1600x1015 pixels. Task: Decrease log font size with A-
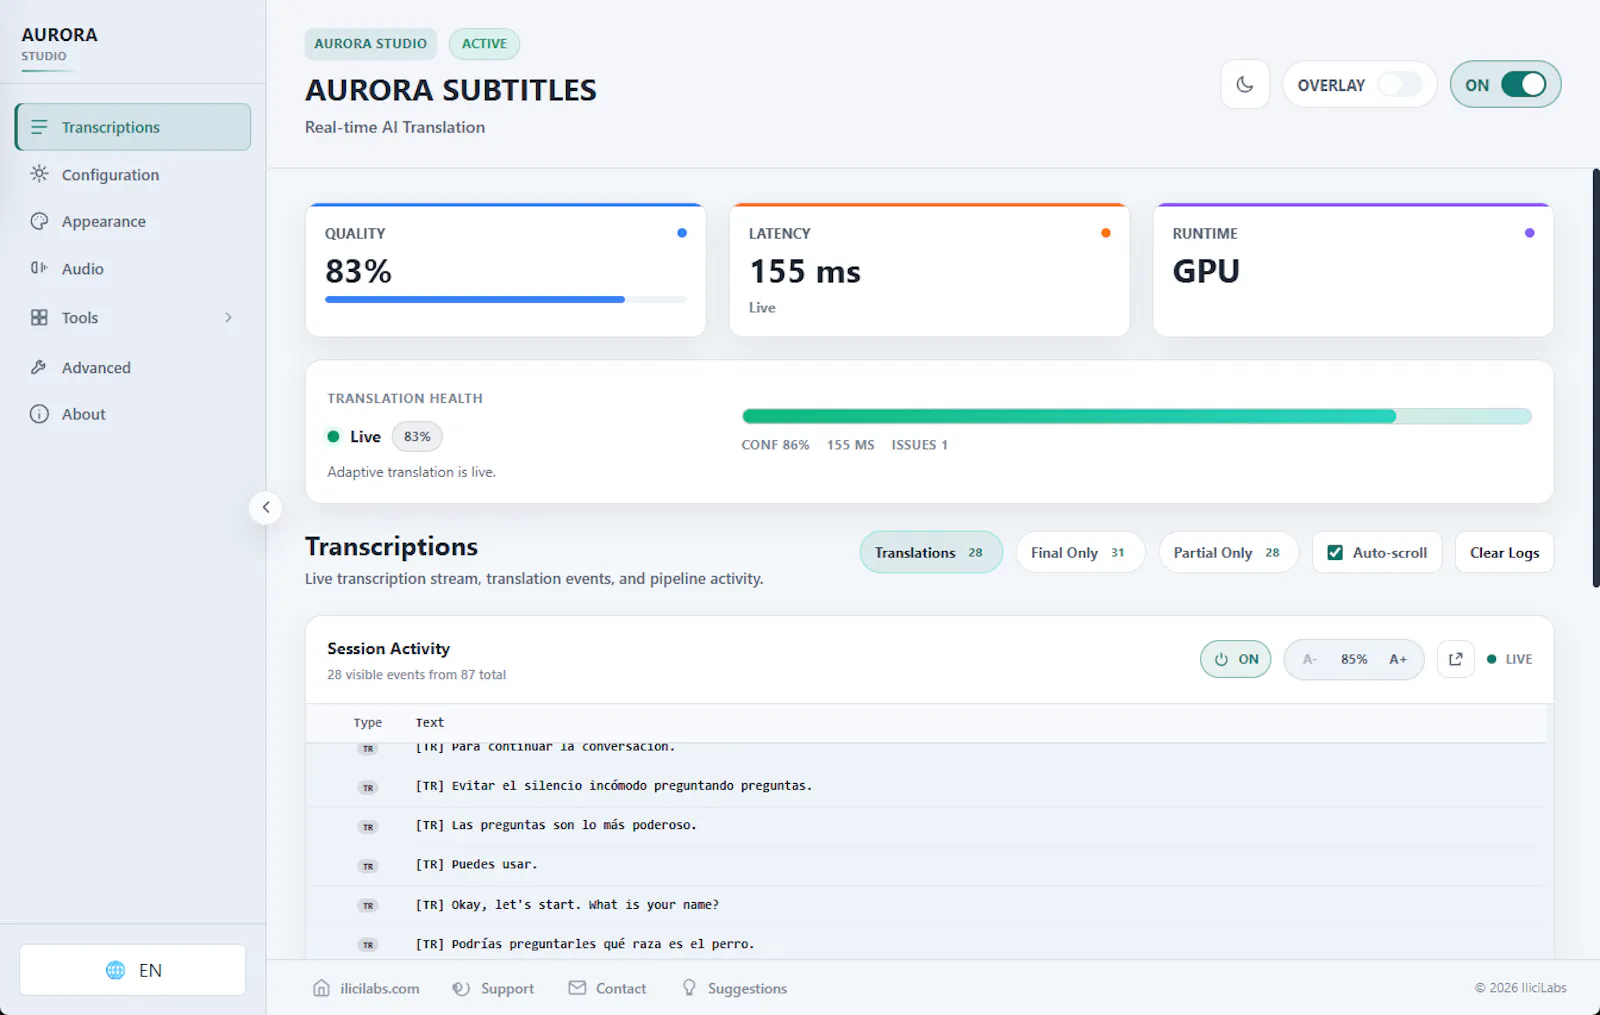pyautogui.click(x=1309, y=659)
